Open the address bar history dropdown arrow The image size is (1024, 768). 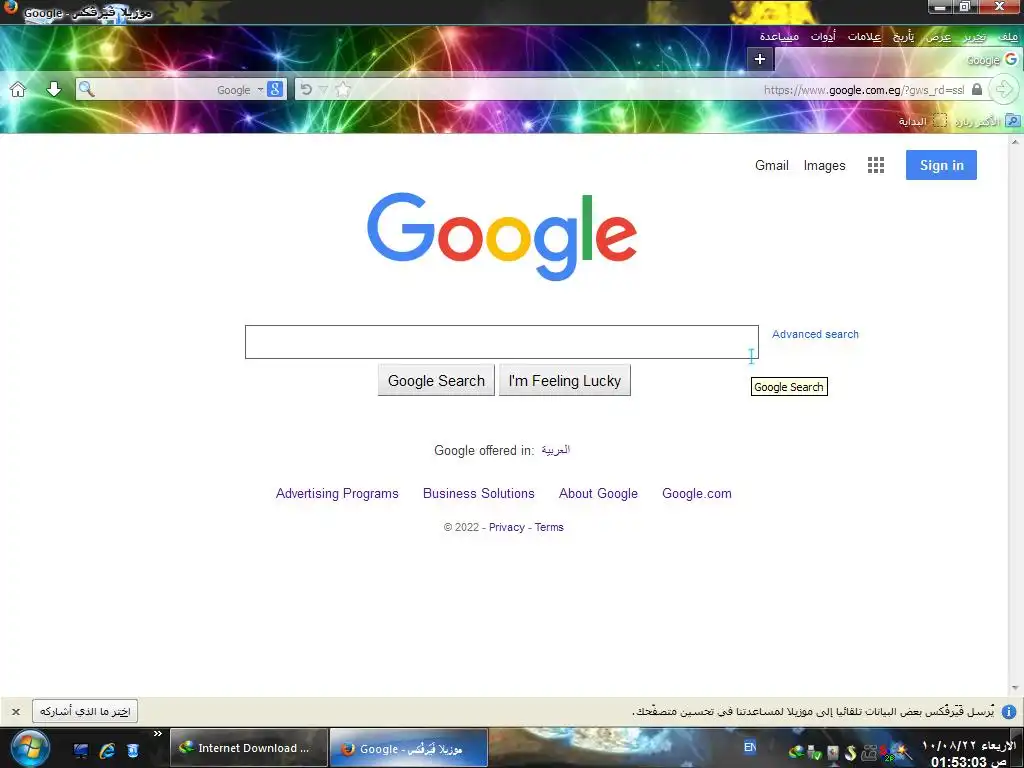(323, 89)
